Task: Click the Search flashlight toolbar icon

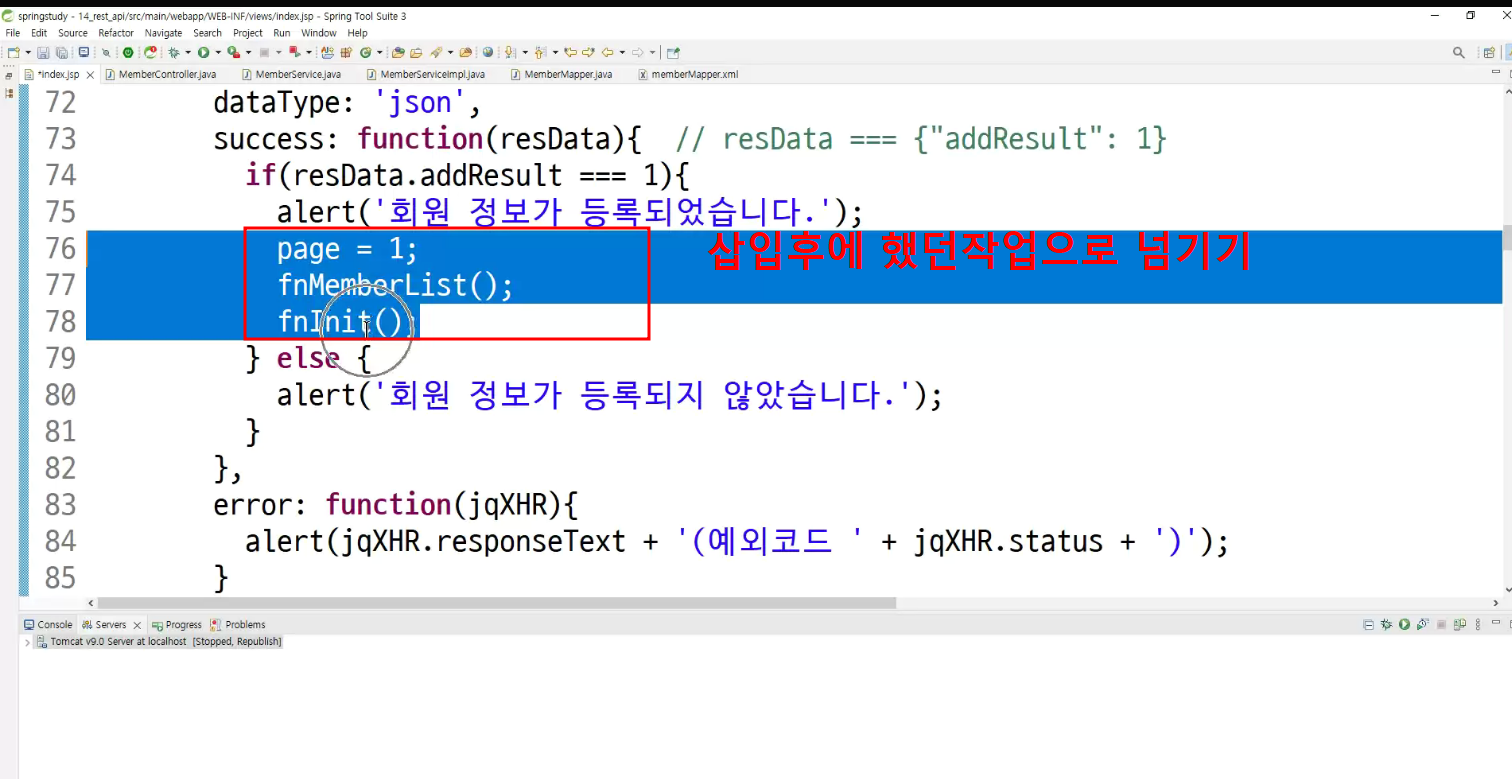Action: (438, 53)
